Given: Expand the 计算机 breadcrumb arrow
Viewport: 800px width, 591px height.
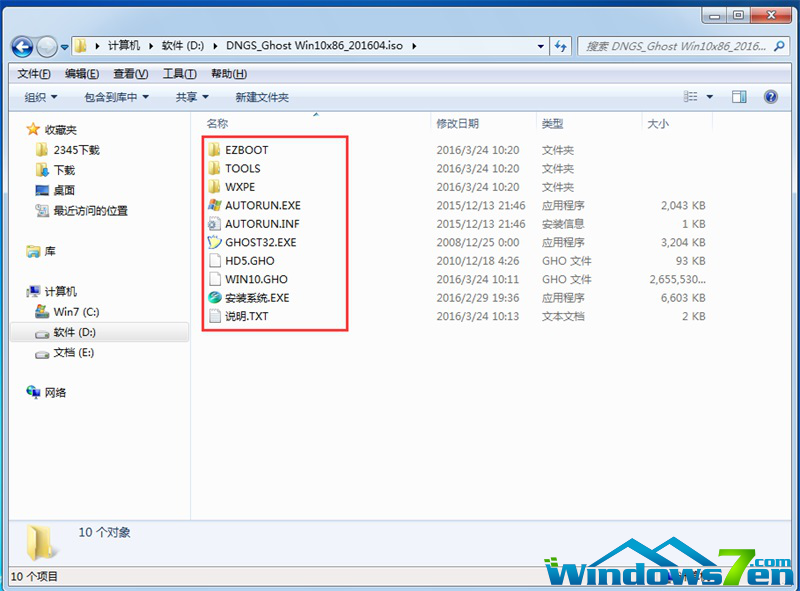Looking at the screenshot, I should (151, 46).
